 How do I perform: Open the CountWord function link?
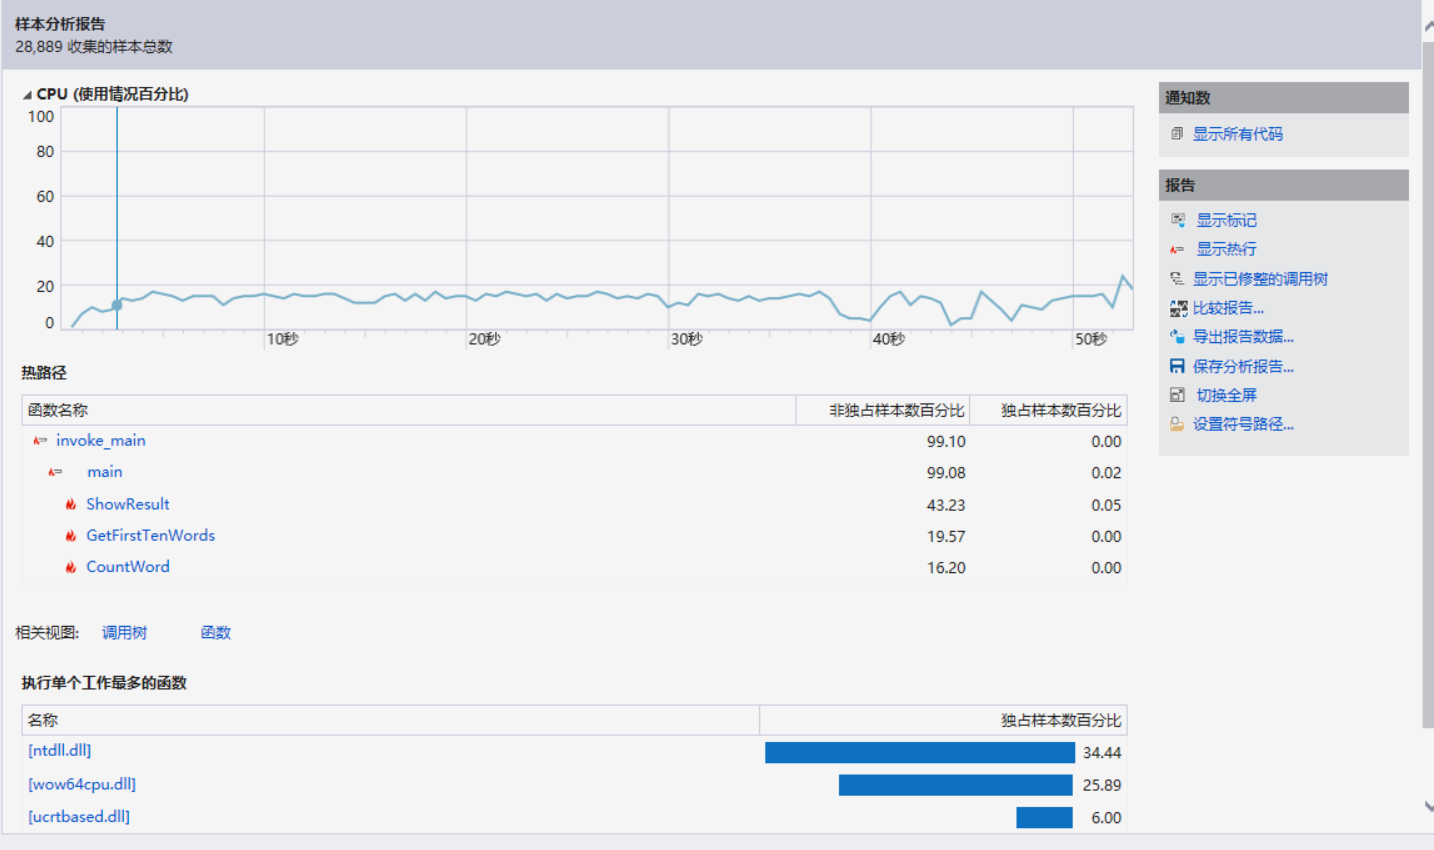128,566
